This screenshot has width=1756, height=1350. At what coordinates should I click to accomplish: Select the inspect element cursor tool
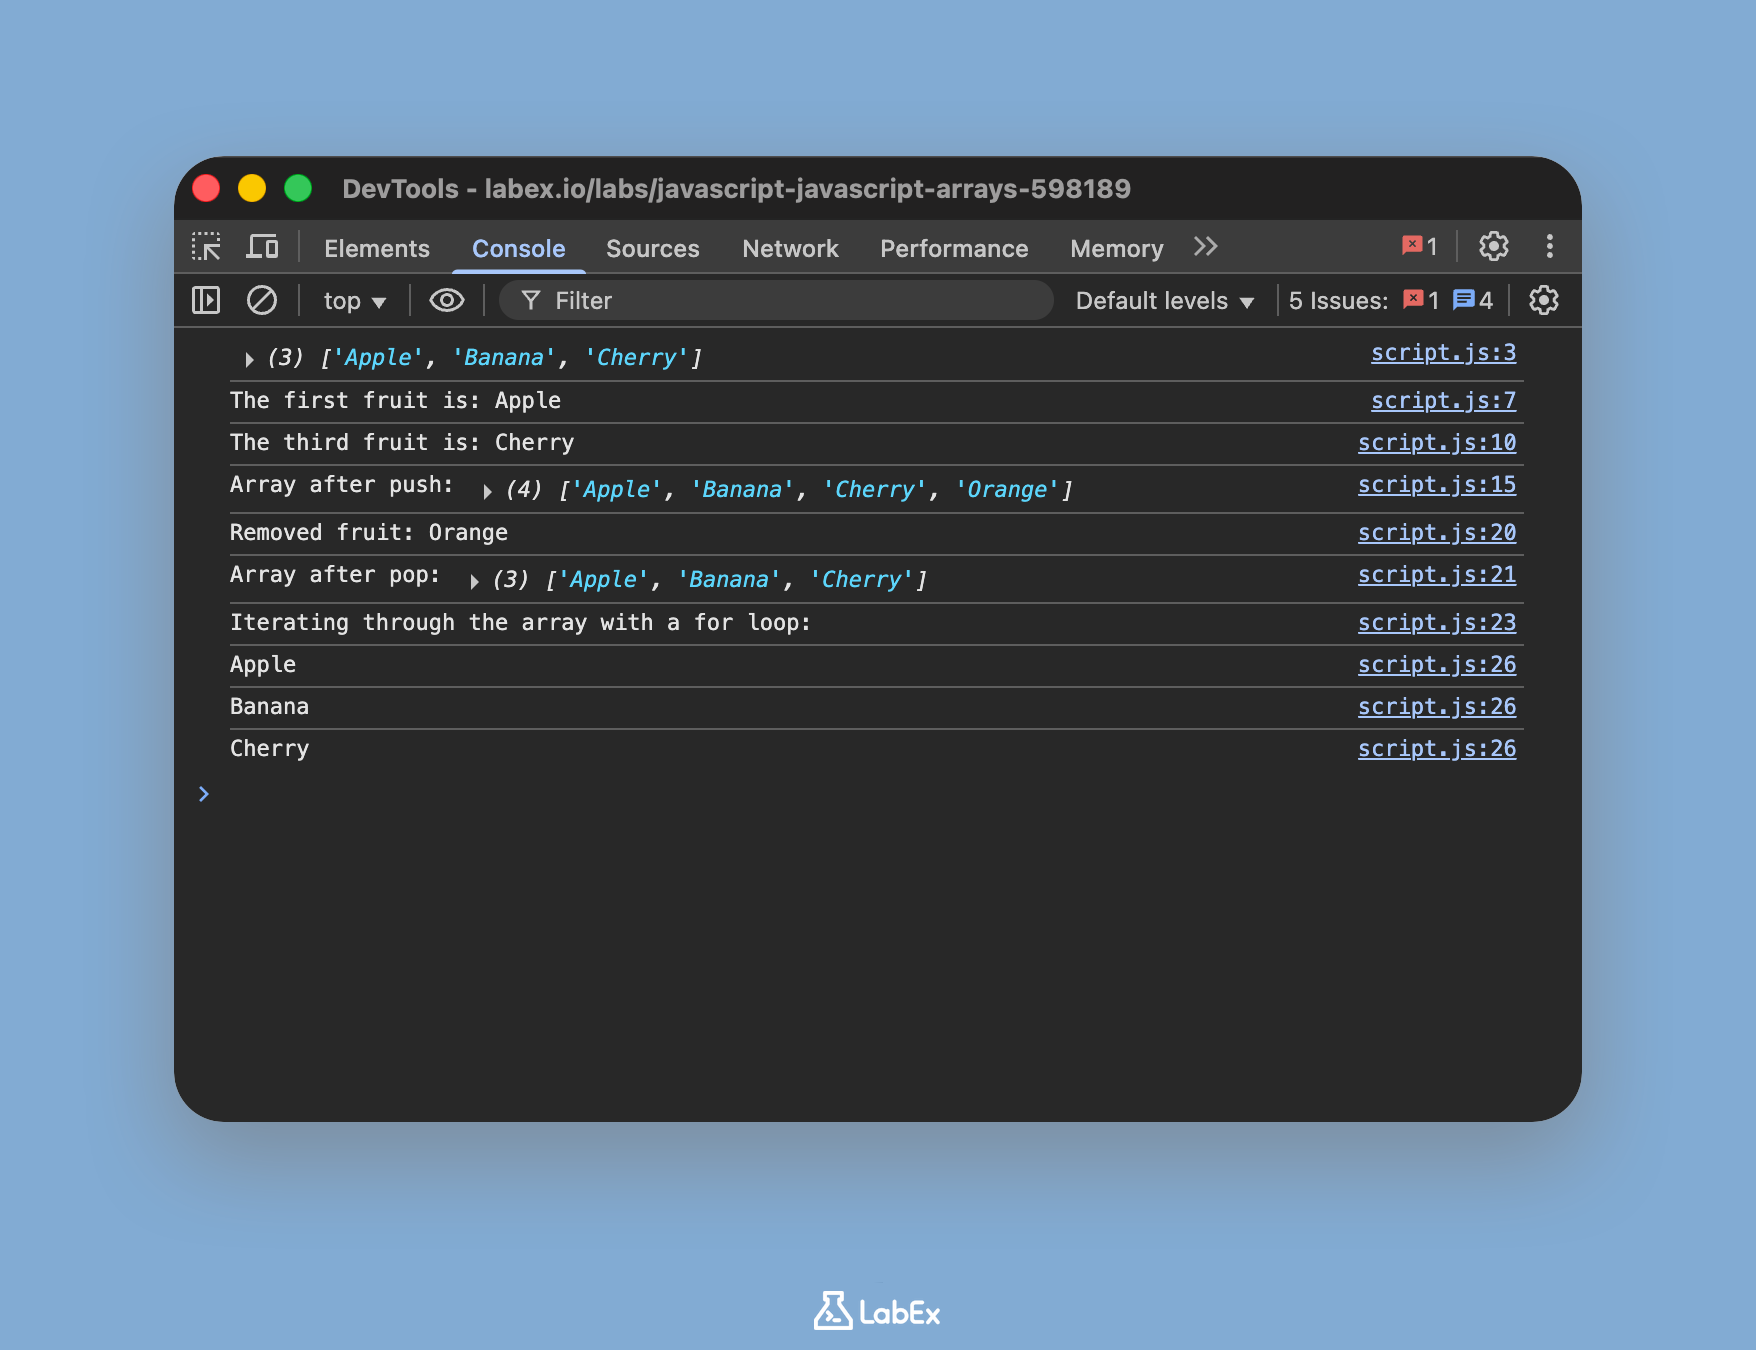[x=206, y=247]
